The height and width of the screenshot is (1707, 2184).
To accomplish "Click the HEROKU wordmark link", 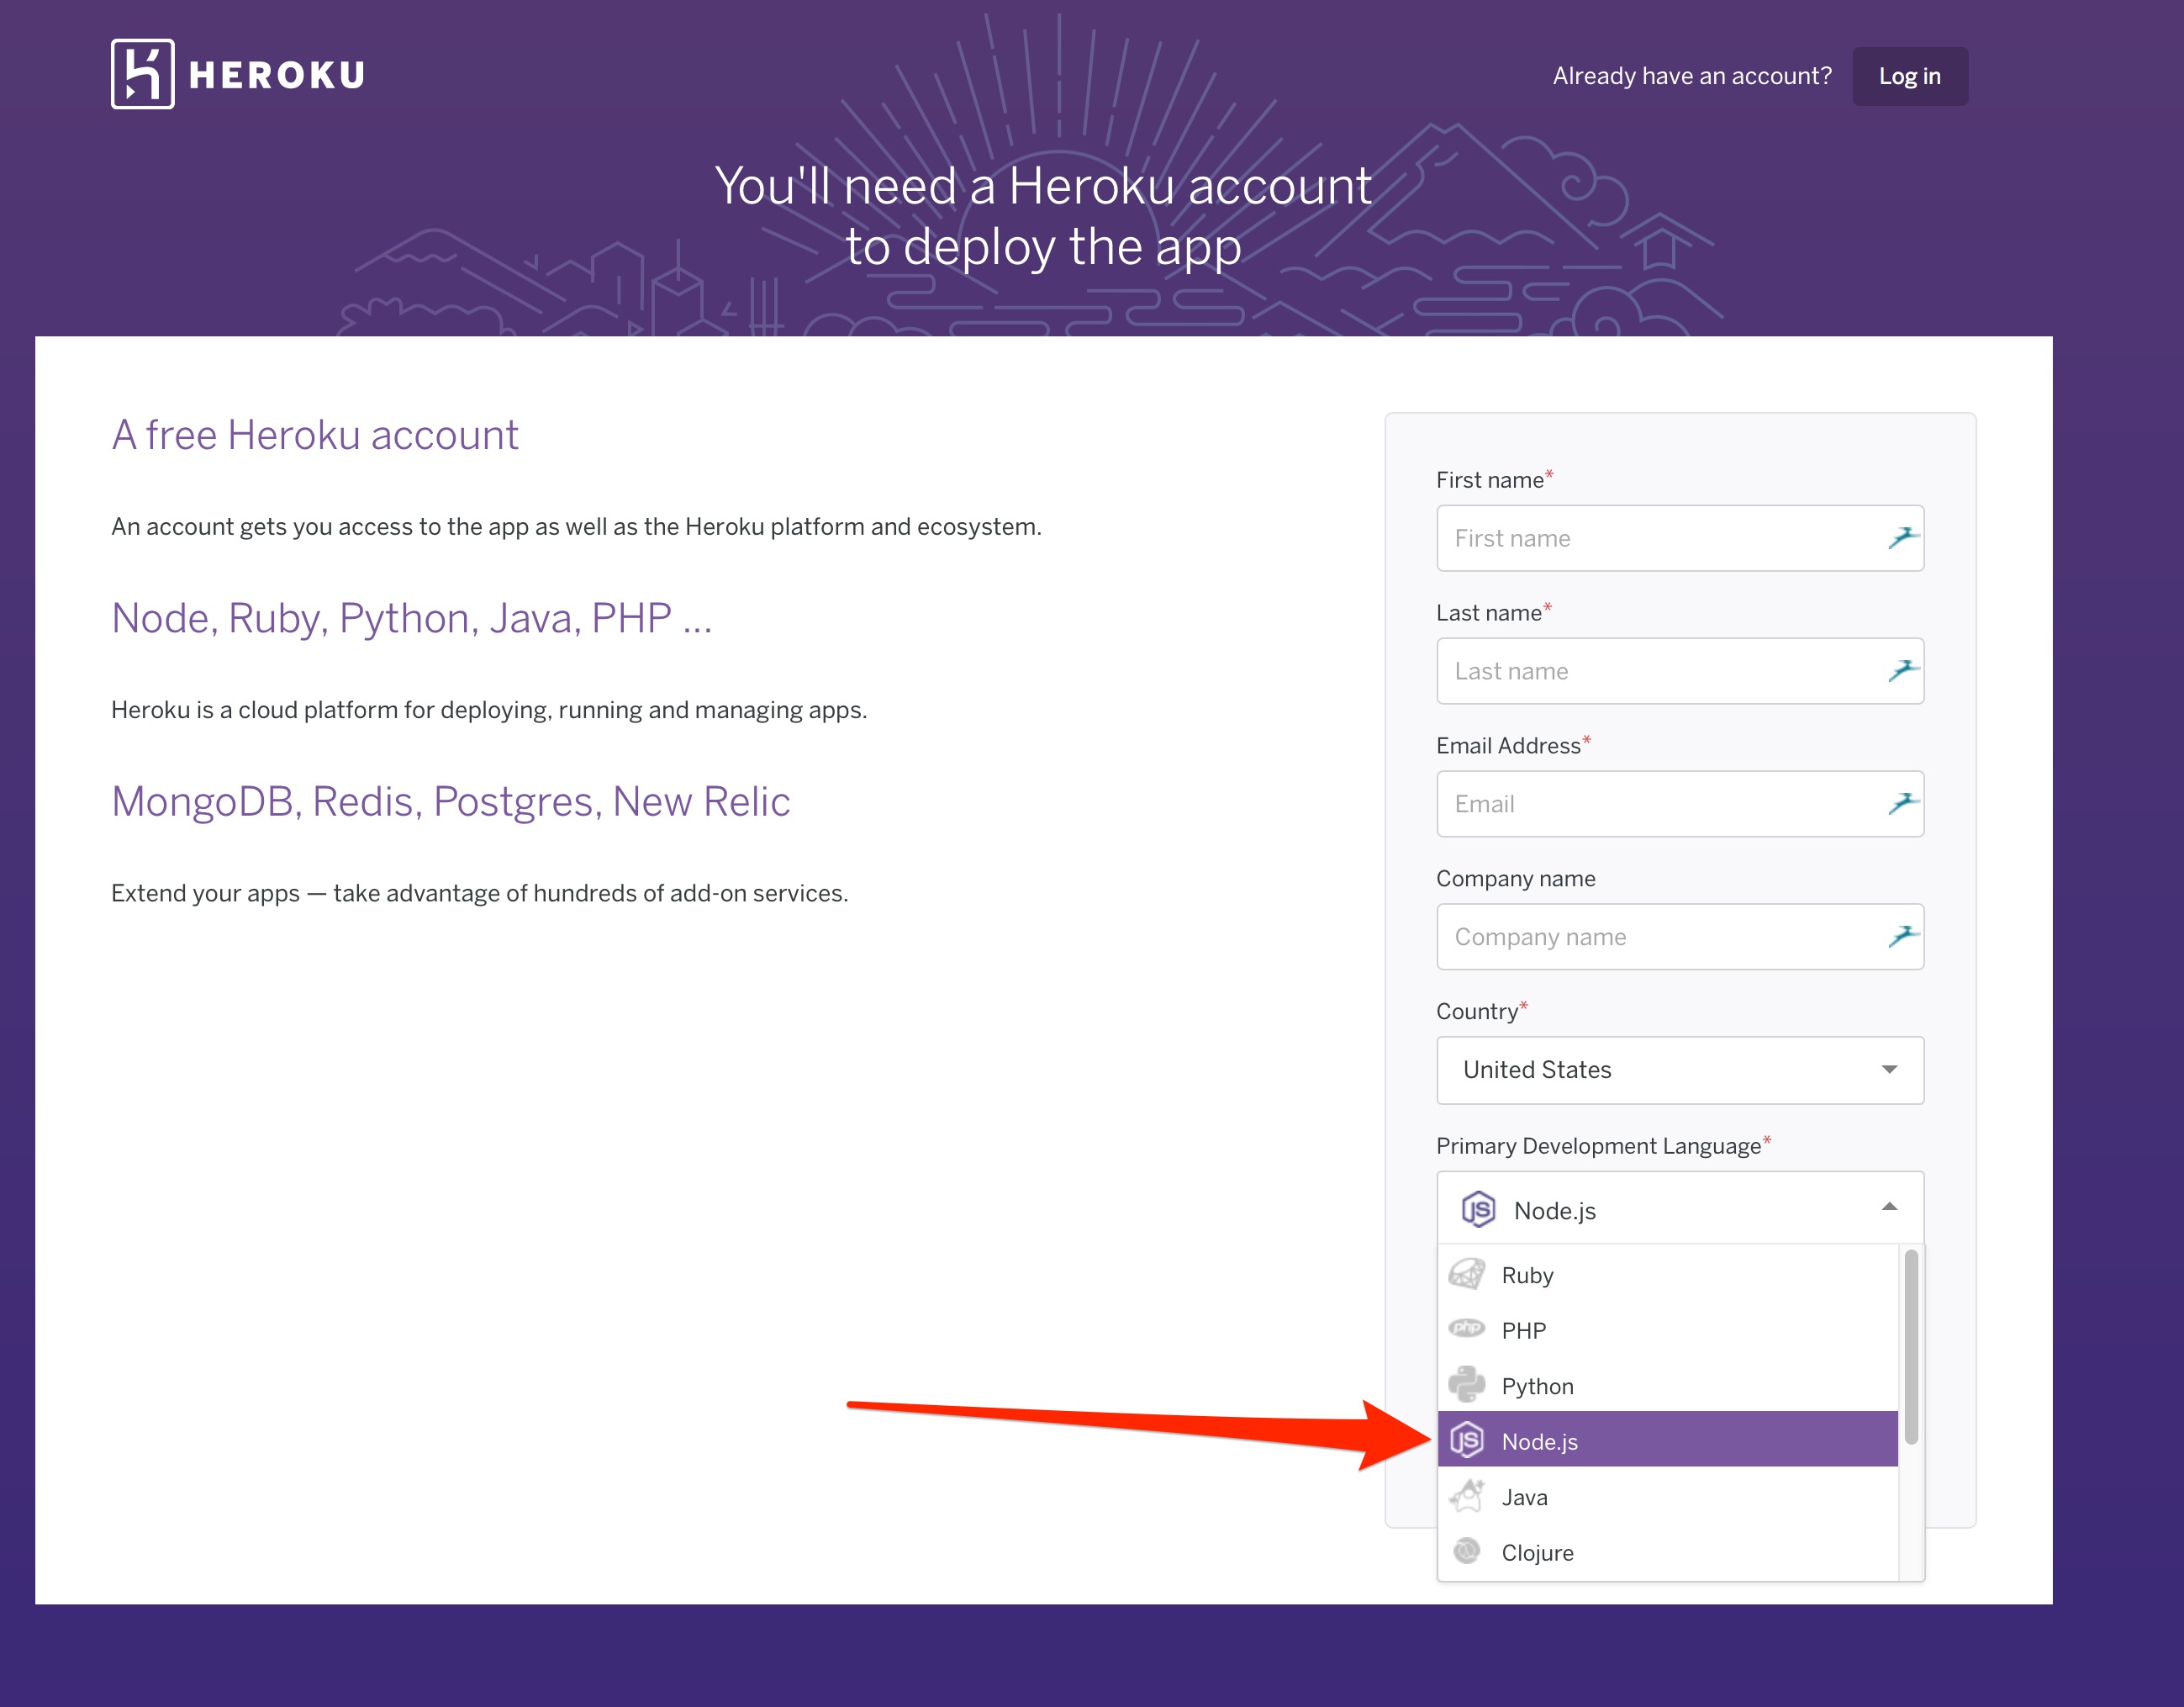I will click(x=277, y=75).
